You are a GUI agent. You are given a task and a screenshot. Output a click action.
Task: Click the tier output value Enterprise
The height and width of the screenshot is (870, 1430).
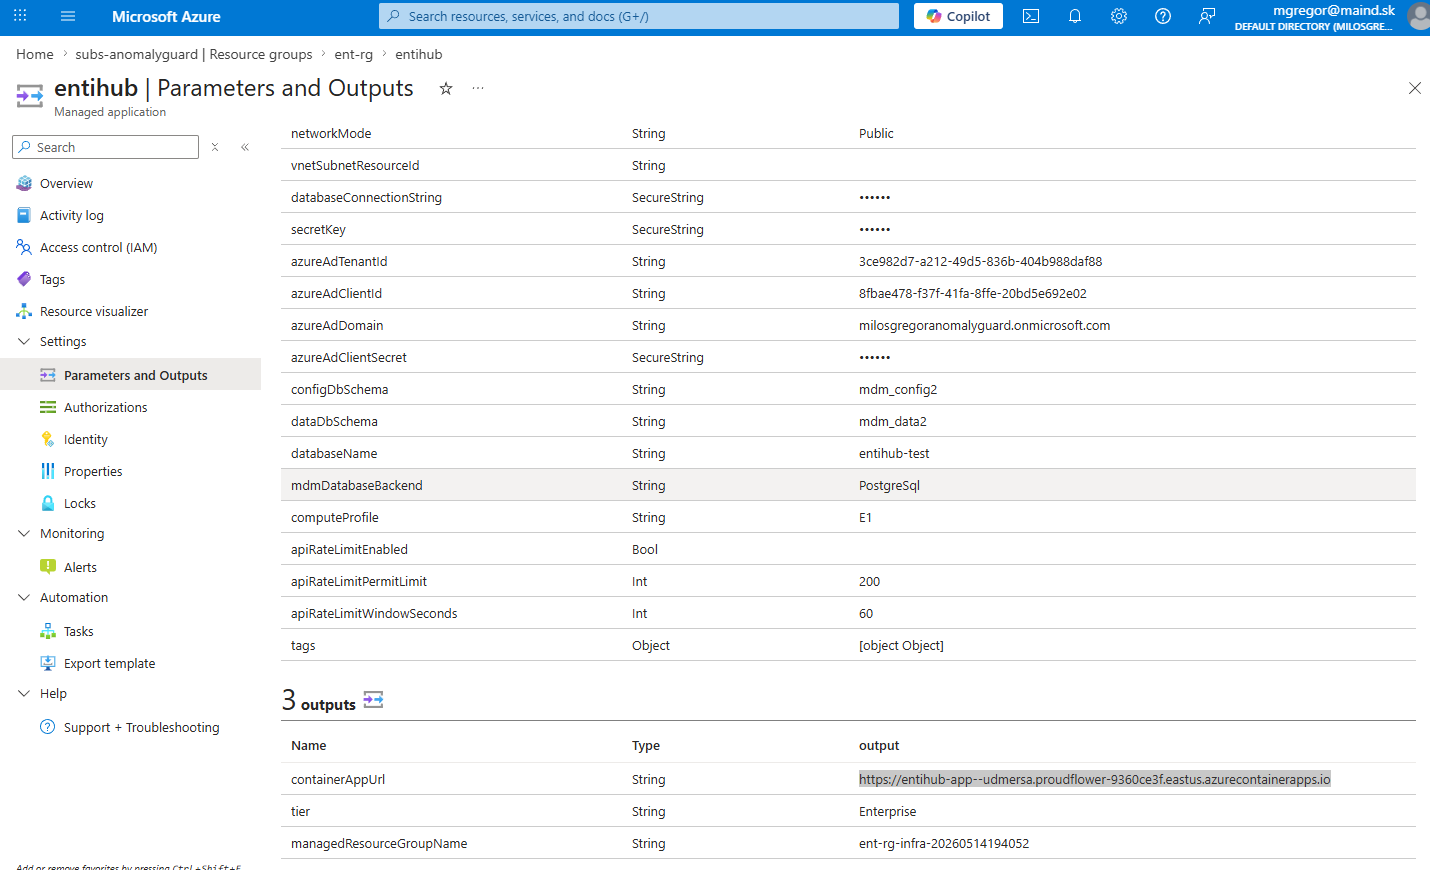tap(888, 811)
